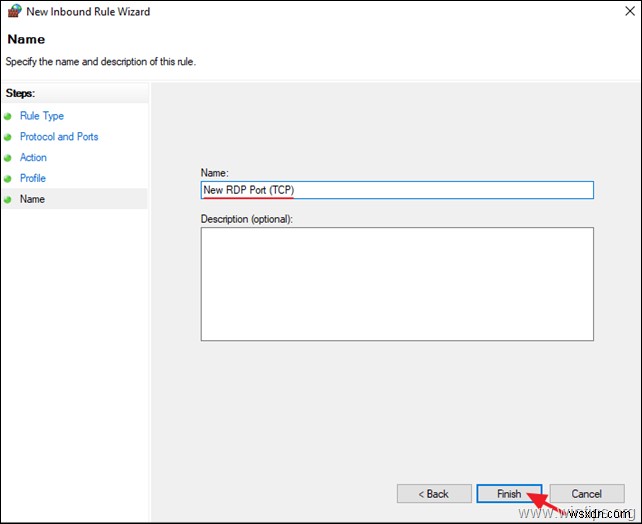The width and height of the screenshot is (642, 524).
Task: Click inside the Description text area
Action: pyautogui.click(x=397, y=284)
